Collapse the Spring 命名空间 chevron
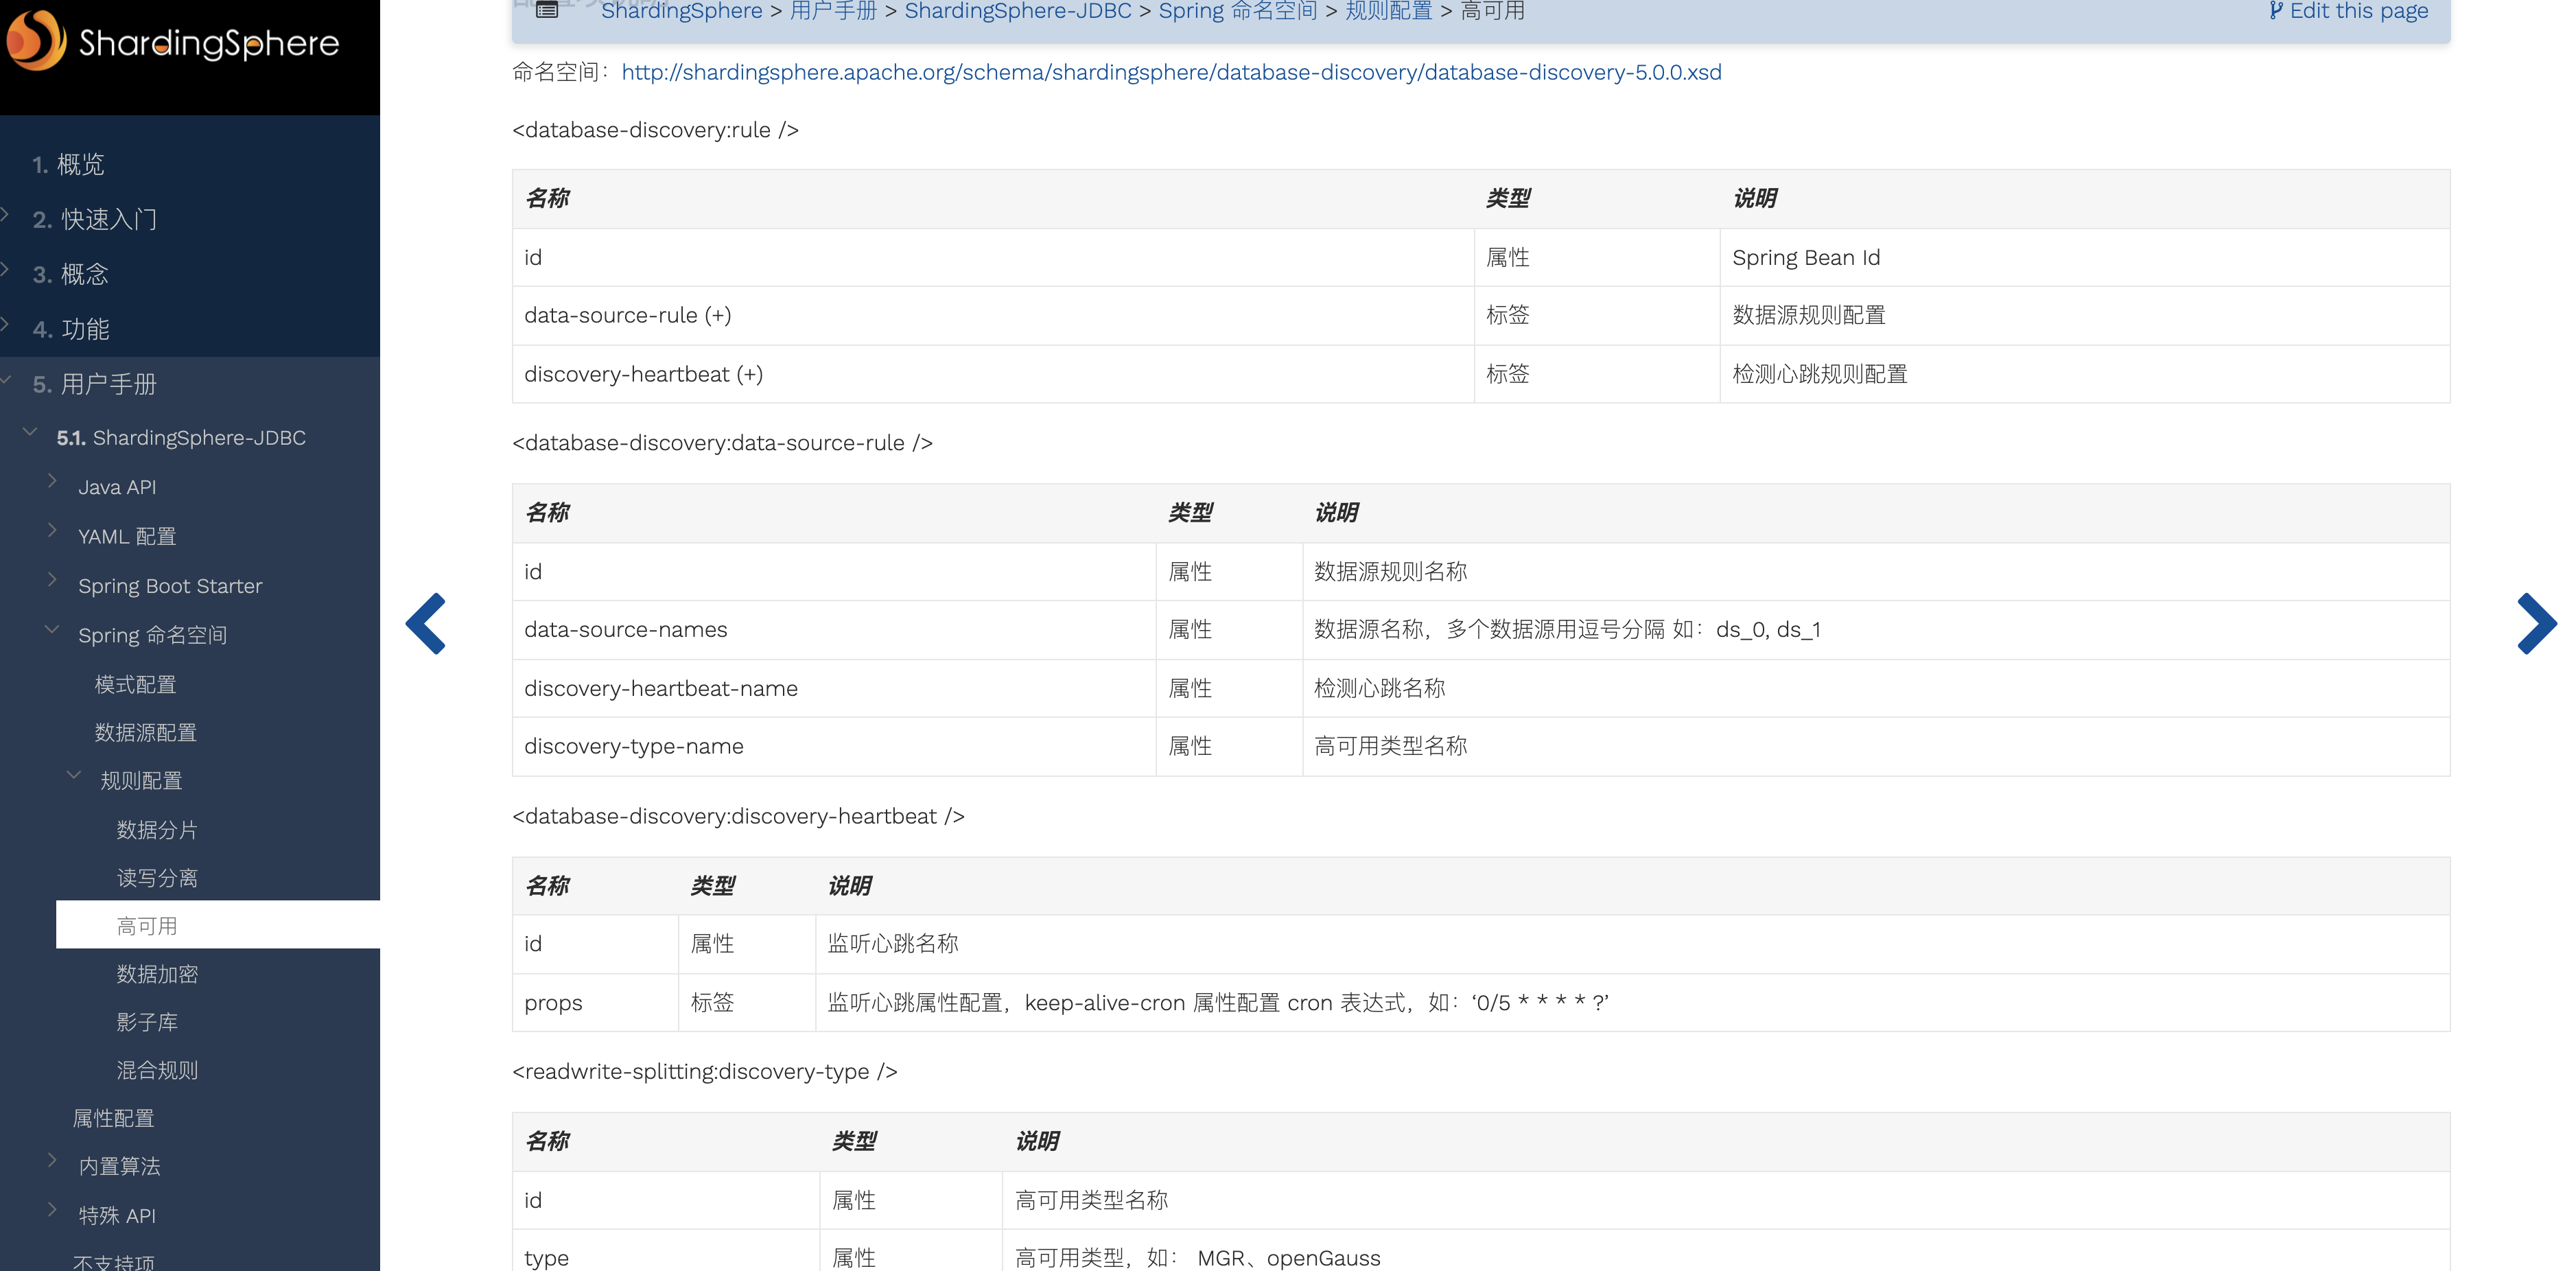2576x1271 pixels. click(53, 630)
